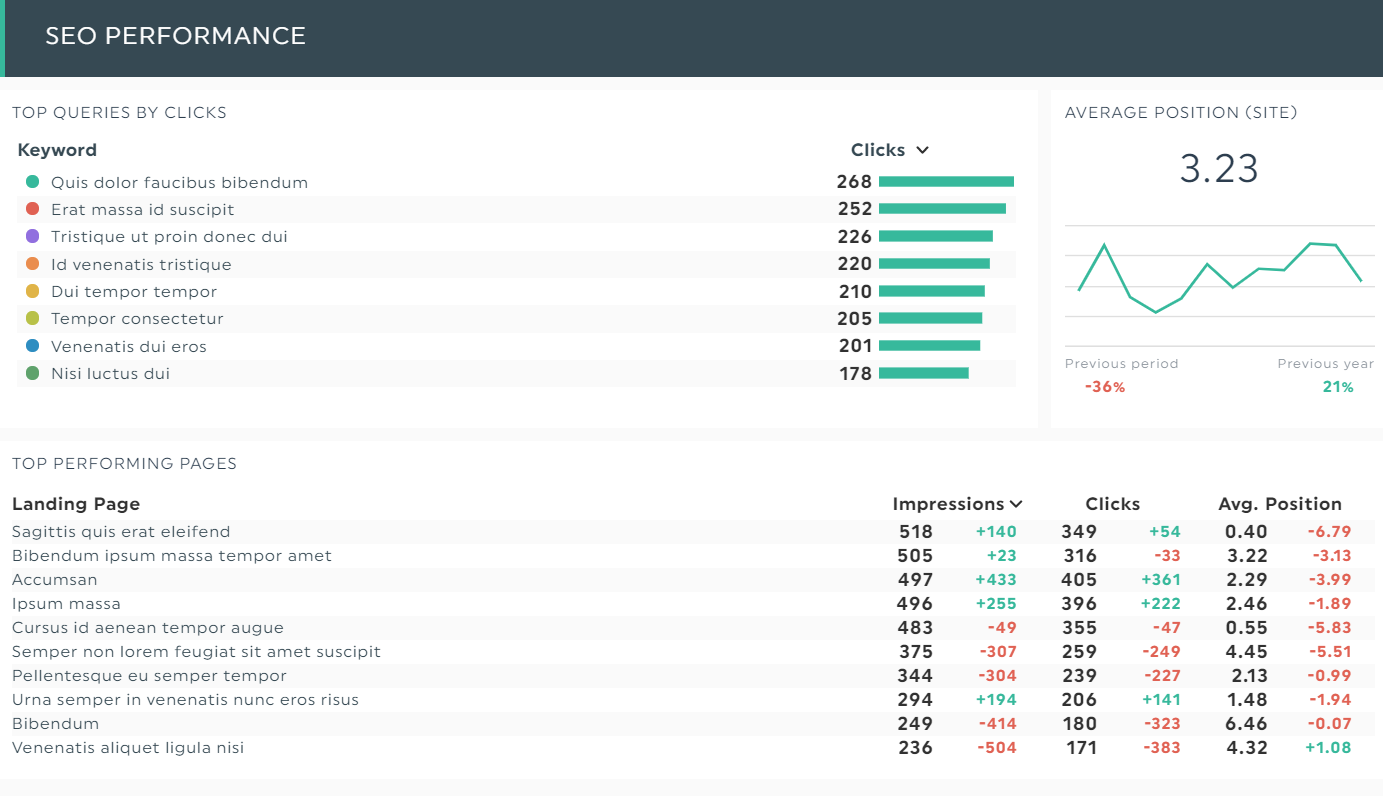Toggle sort arrow next to Impressions header

point(1016,504)
